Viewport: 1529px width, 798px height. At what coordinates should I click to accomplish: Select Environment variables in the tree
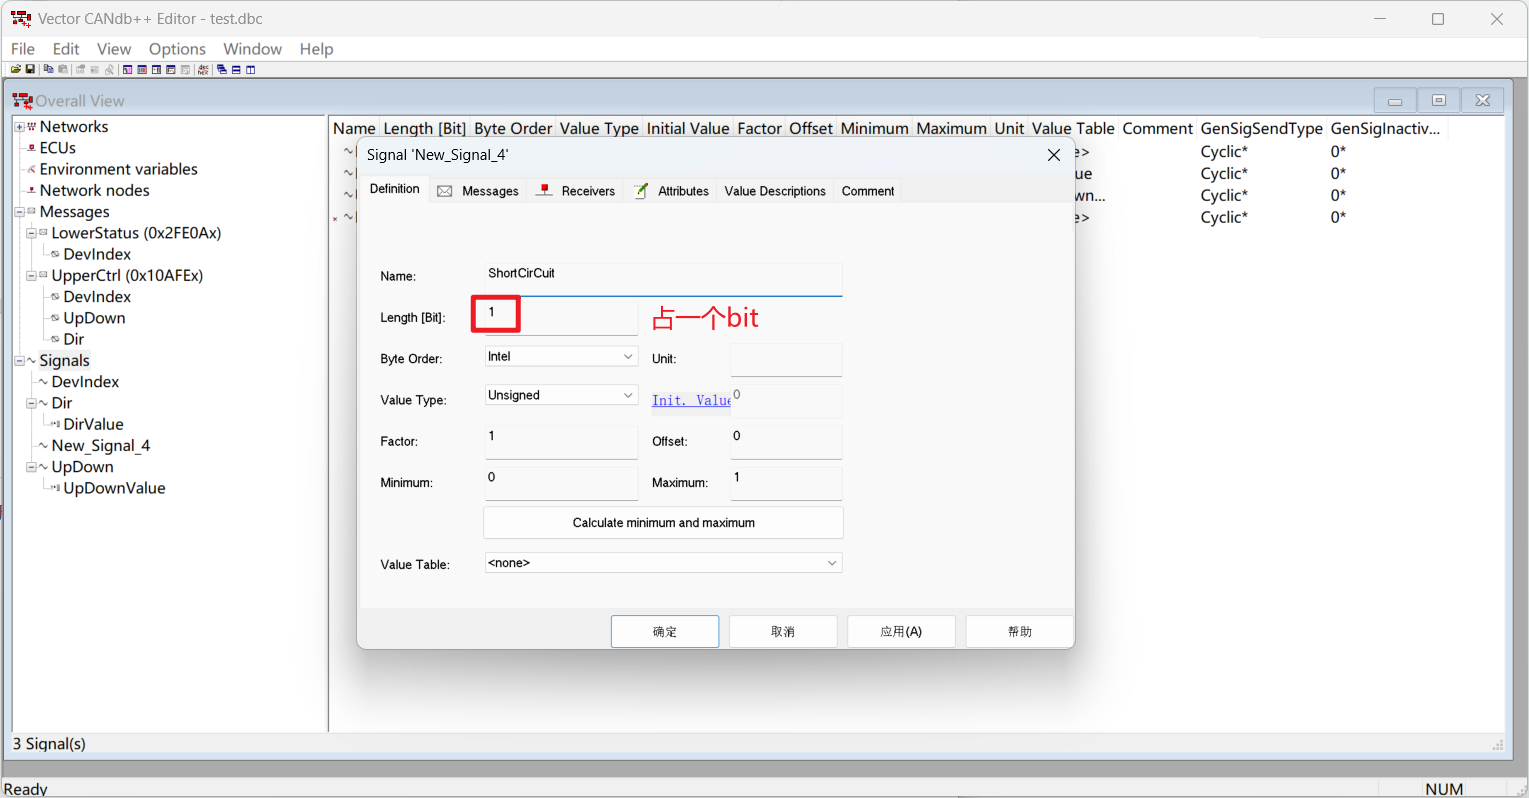pyautogui.click(x=118, y=169)
